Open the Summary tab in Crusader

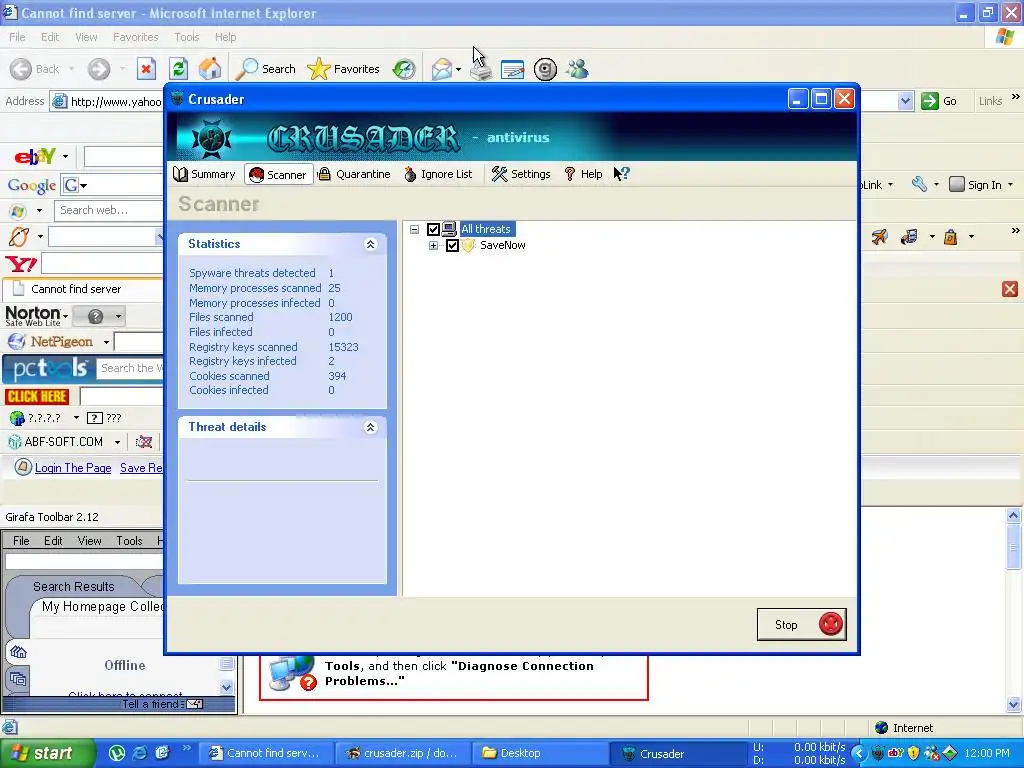(x=204, y=174)
